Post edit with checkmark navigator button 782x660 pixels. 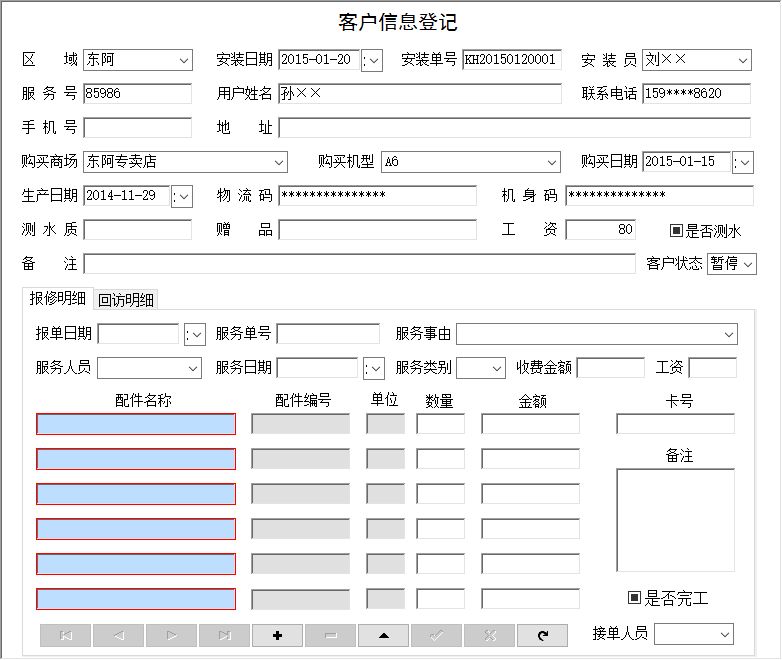click(x=436, y=635)
